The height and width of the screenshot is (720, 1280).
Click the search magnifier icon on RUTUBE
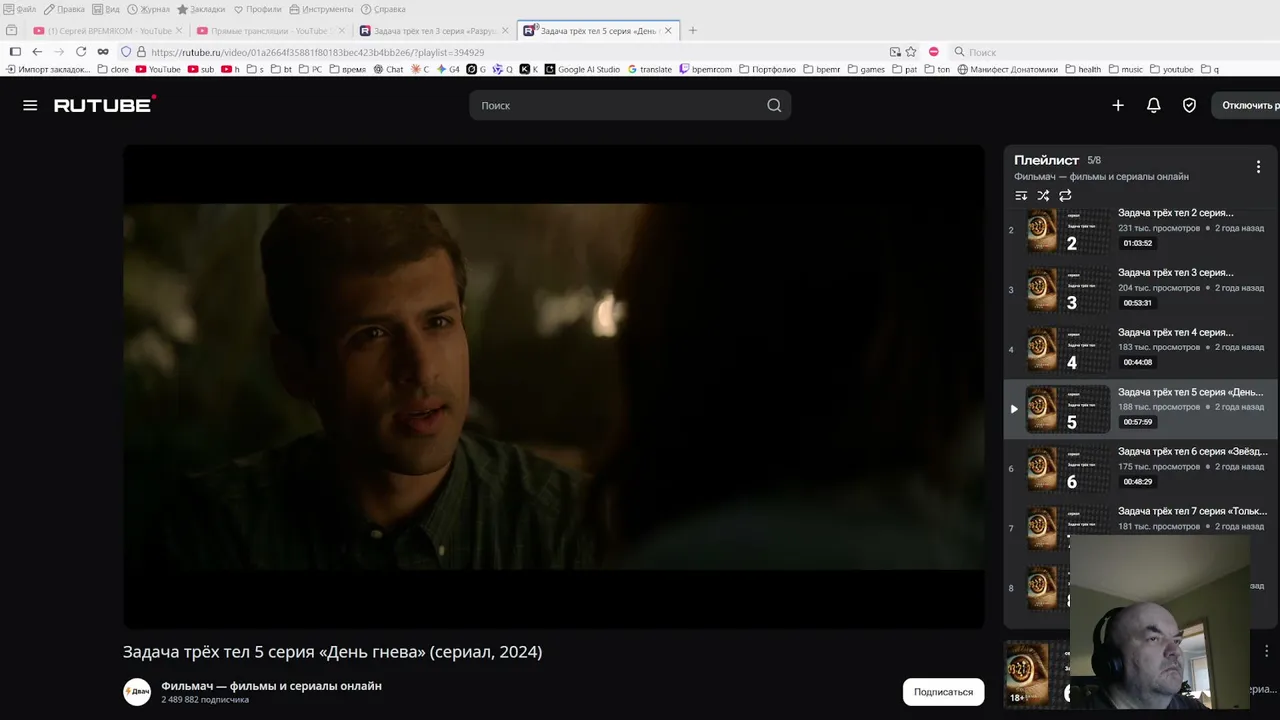click(774, 105)
